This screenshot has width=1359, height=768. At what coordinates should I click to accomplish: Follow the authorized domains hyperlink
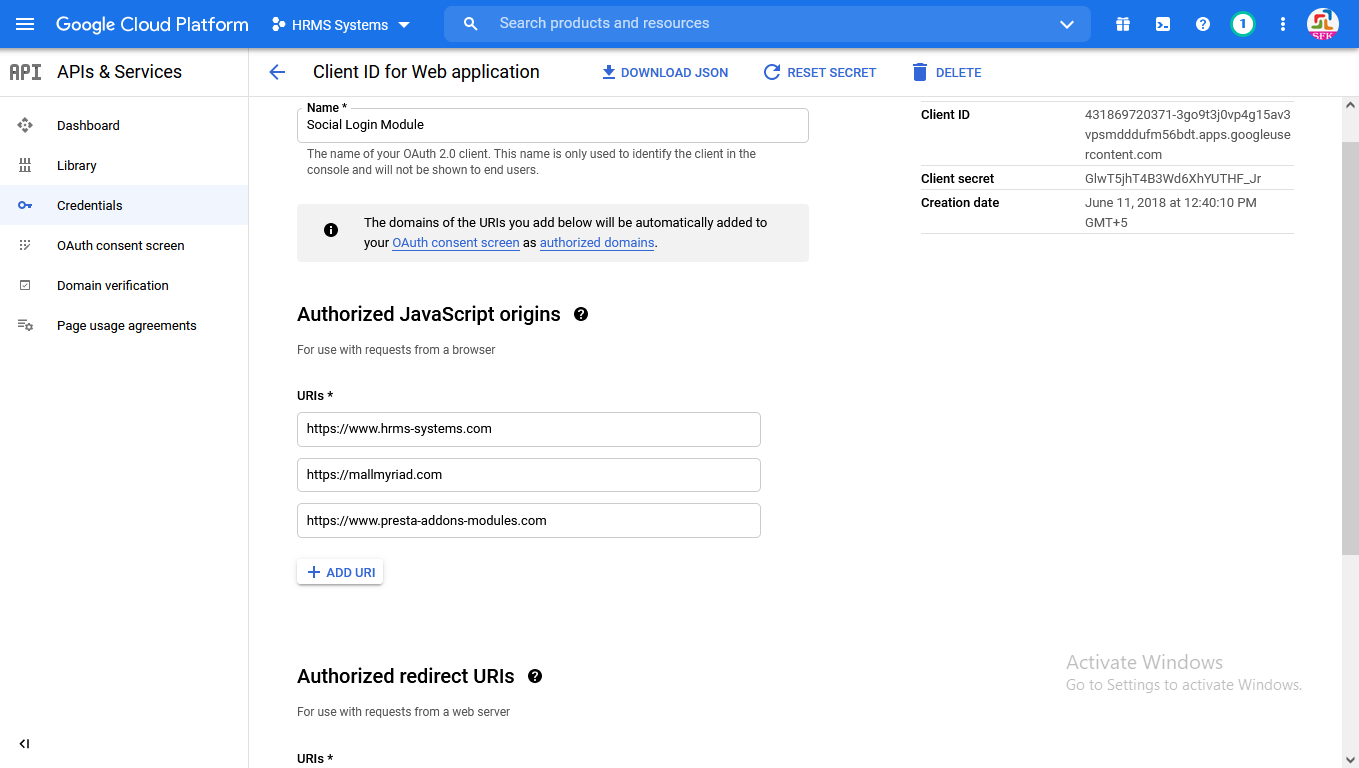(597, 243)
